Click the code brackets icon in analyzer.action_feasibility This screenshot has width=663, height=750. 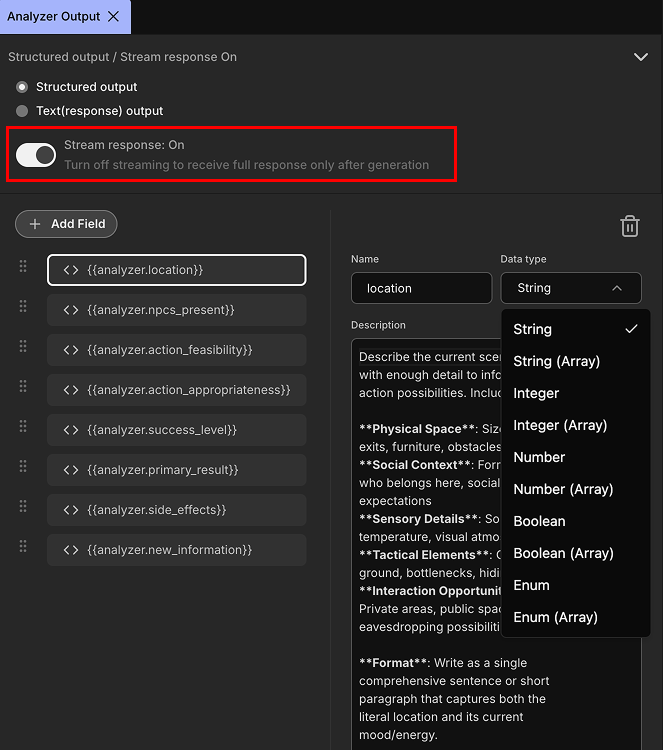[x=71, y=350]
